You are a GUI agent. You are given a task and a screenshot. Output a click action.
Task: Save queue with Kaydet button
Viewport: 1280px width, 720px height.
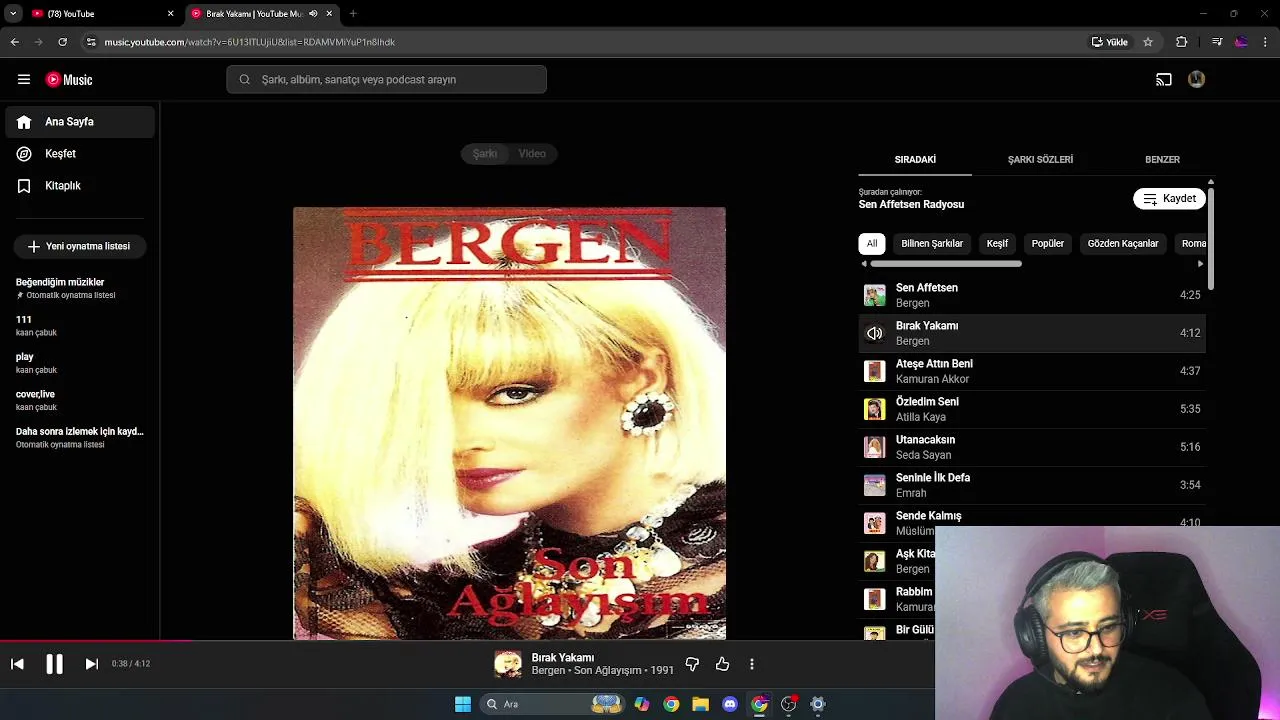click(x=1169, y=199)
